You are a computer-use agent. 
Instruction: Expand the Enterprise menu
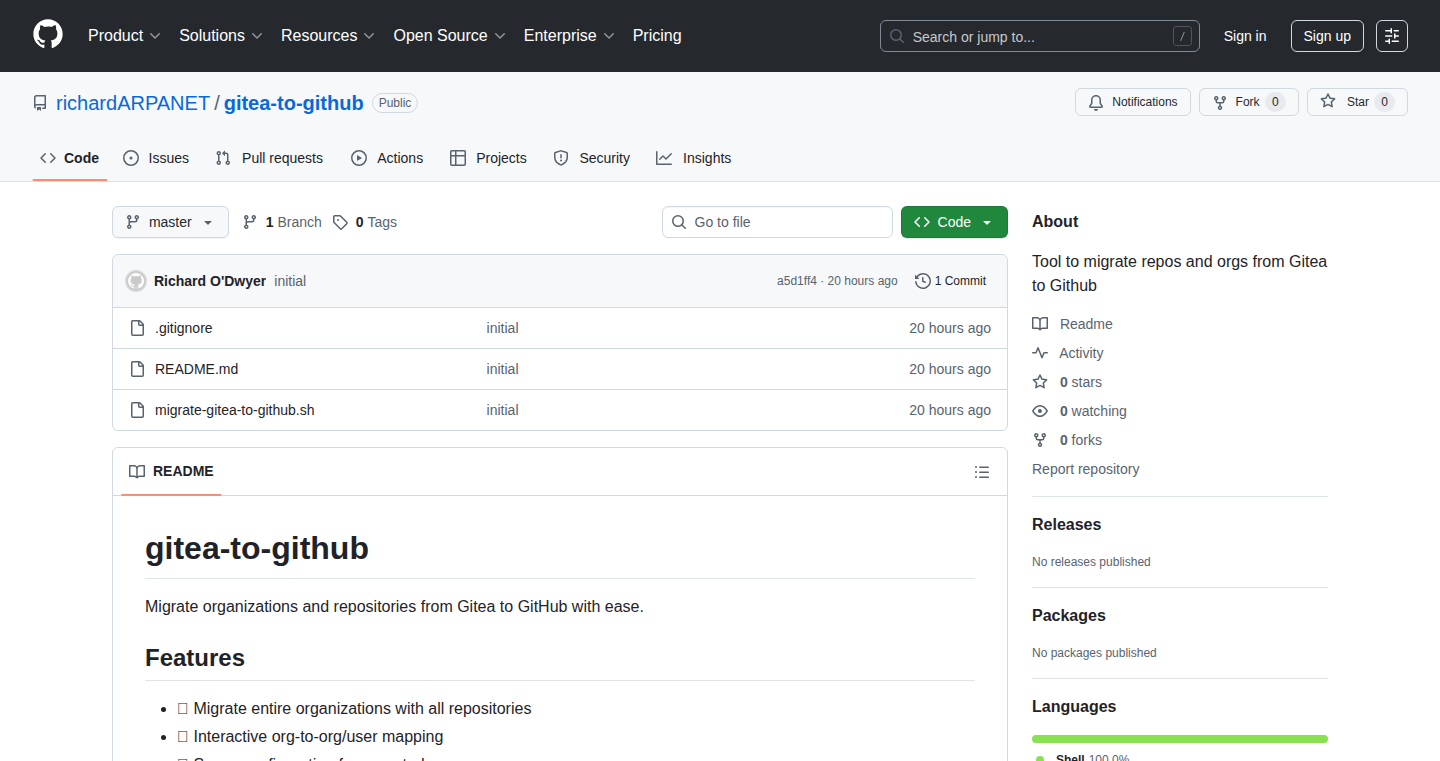[x=569, y=36]
